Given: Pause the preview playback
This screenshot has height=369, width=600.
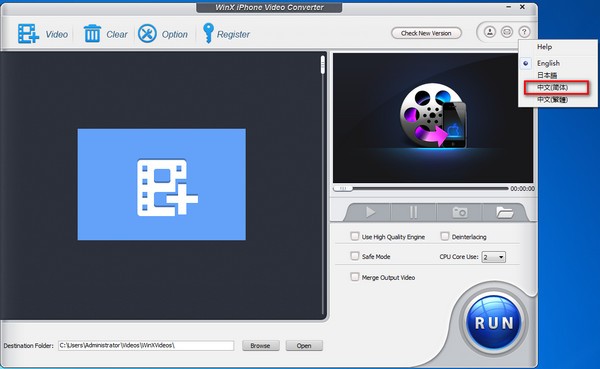Looking at the screenshot, I should click(x=413, y=212).
